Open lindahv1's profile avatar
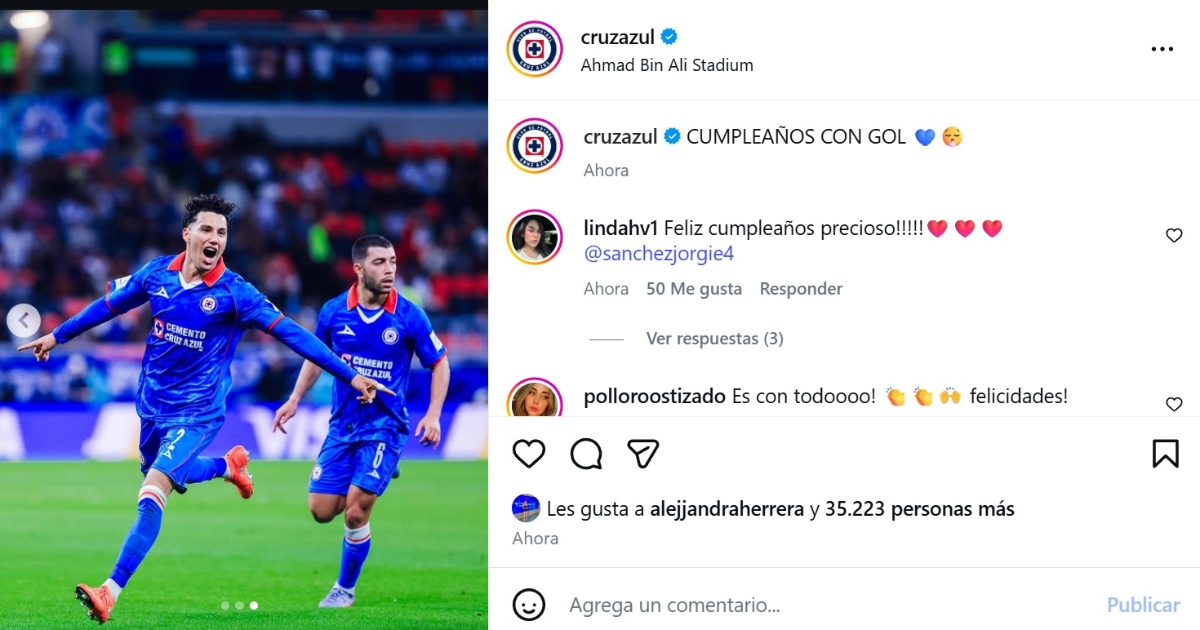 (x=534, y=237)
